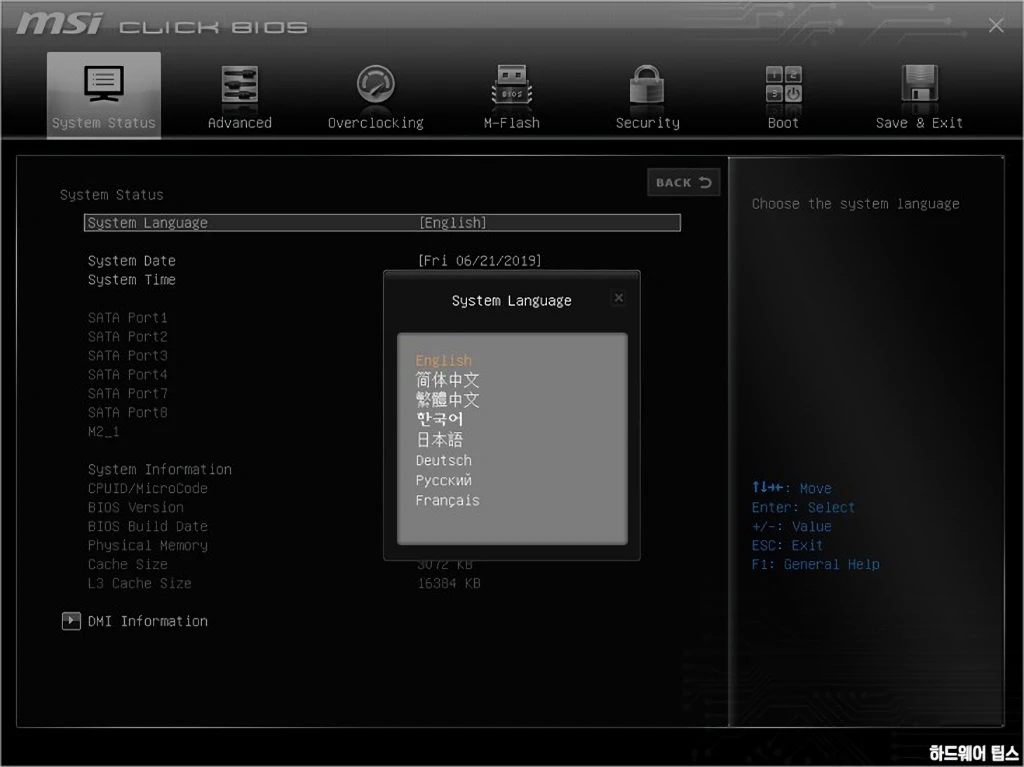Open the Advanced sliders icon
Viewport: 1024px width, 767px height.
(240, 84)
